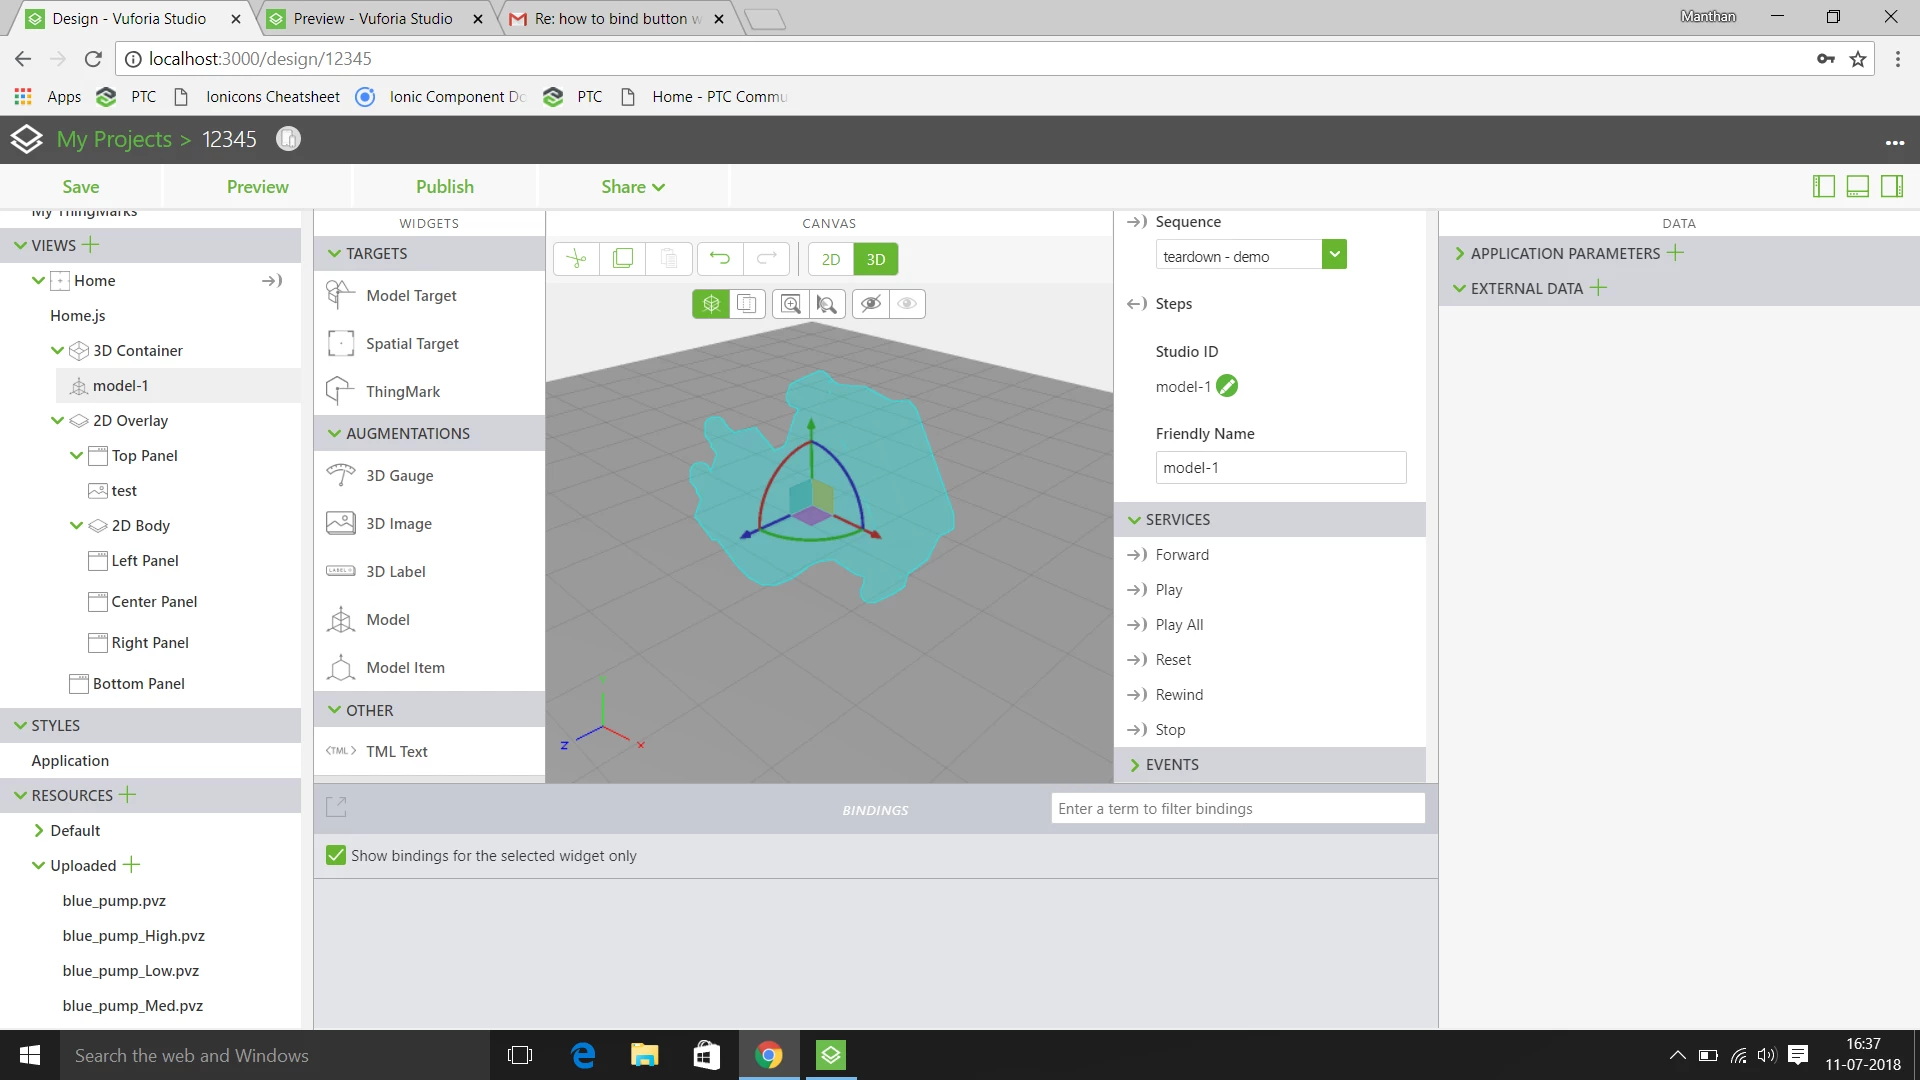Expand the EVENTS section

[1171, 765]
